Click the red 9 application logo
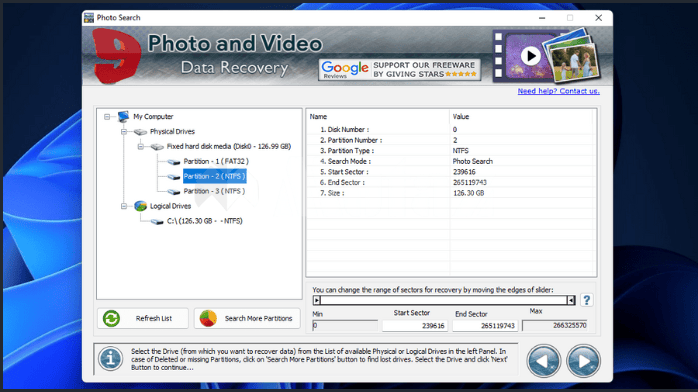The image size is (698, 392). tap(117, 56)
